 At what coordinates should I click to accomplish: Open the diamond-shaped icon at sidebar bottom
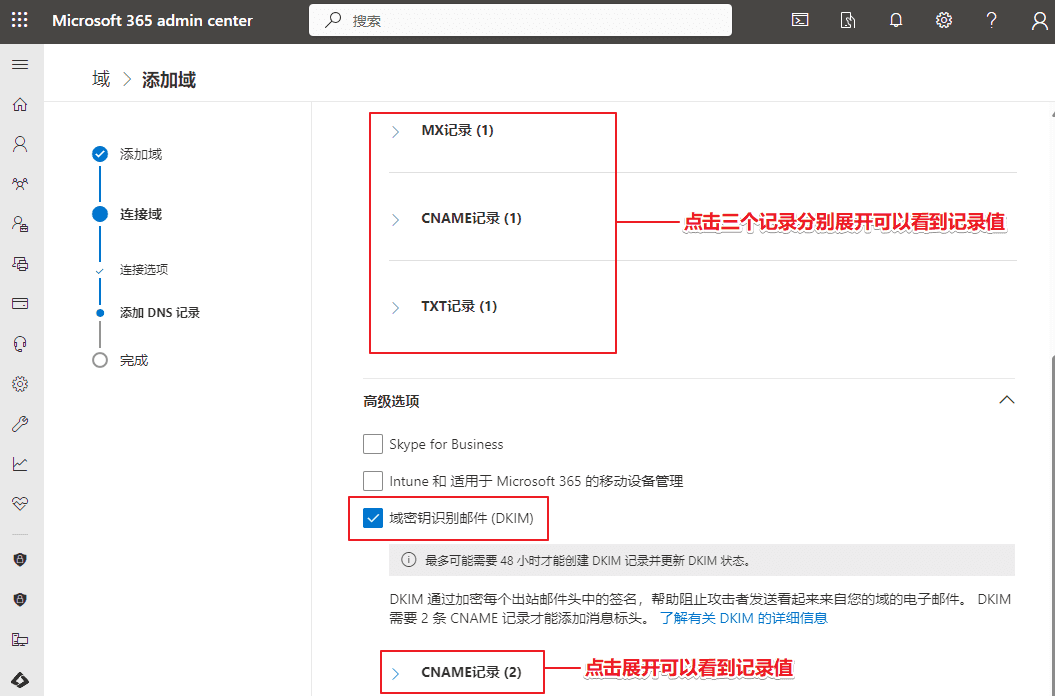tap(20, 680)
